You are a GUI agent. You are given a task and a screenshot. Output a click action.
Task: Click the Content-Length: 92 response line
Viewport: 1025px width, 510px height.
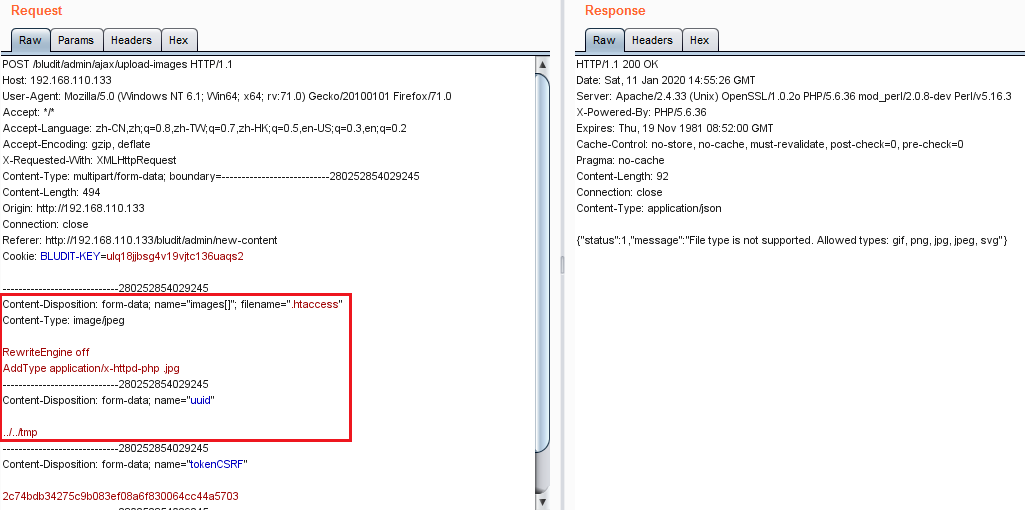622,176
